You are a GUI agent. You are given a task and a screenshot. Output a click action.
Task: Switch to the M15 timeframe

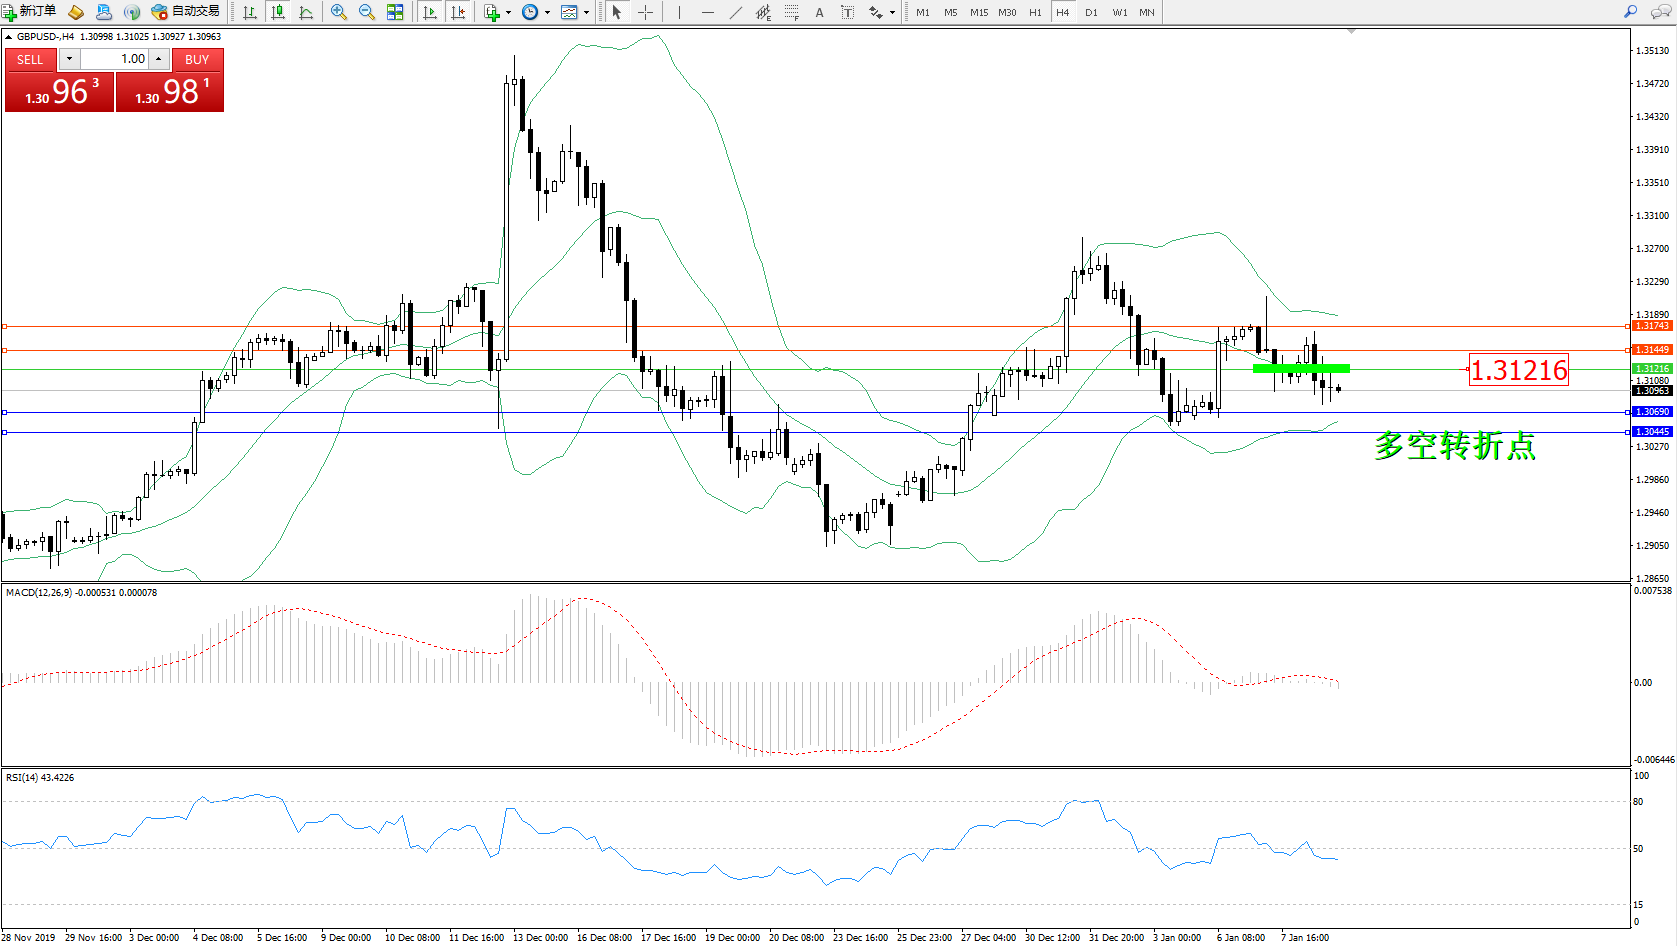coord(978,12)
